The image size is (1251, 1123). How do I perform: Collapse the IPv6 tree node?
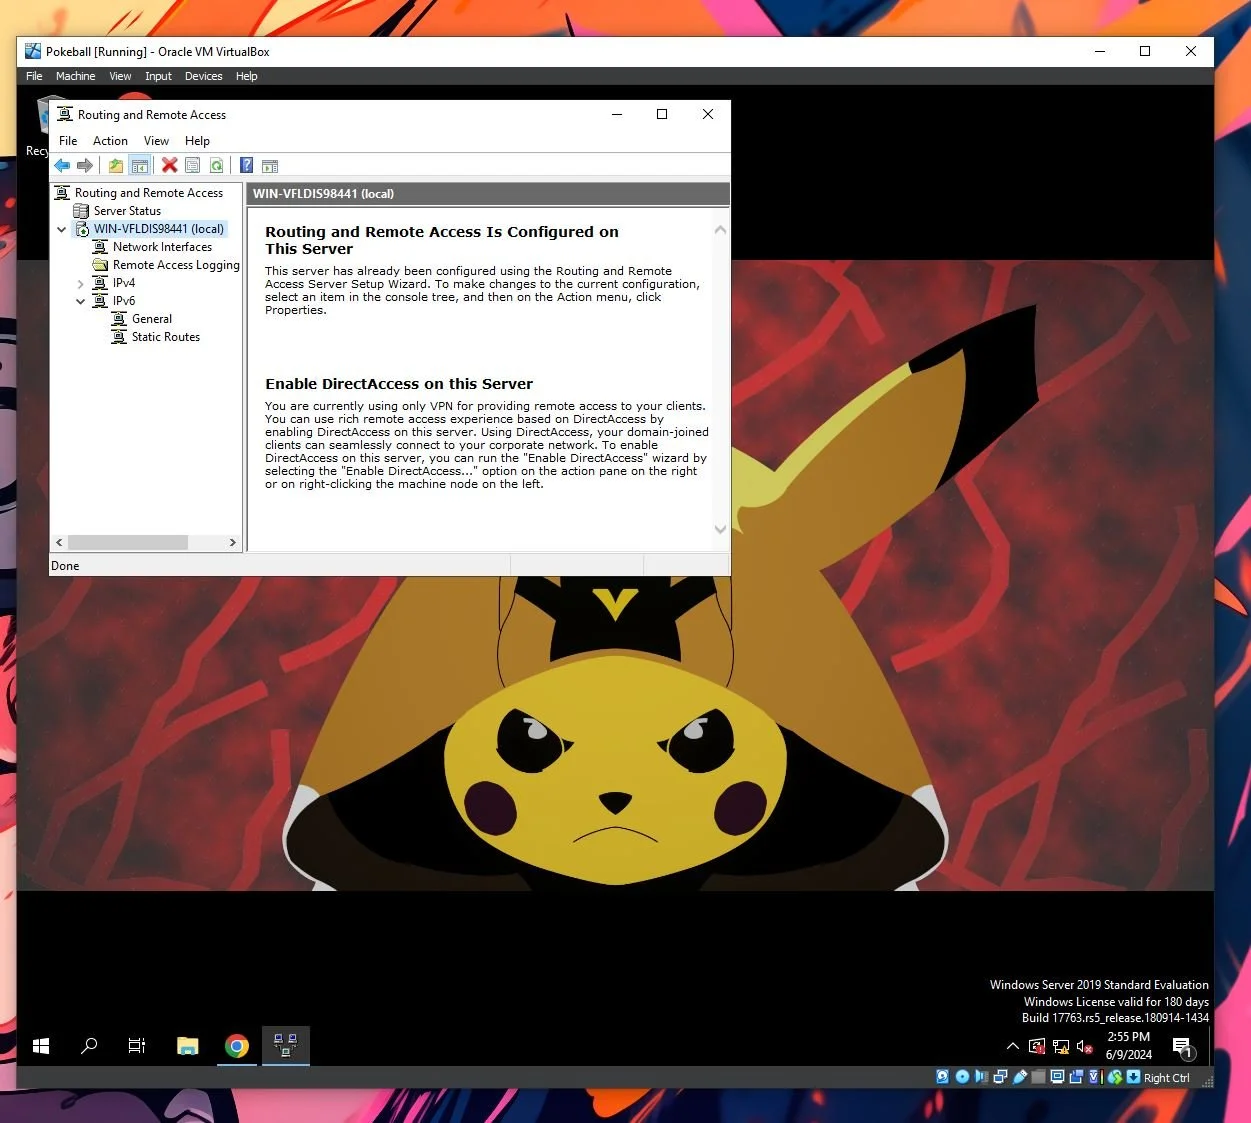pos(81,301)
